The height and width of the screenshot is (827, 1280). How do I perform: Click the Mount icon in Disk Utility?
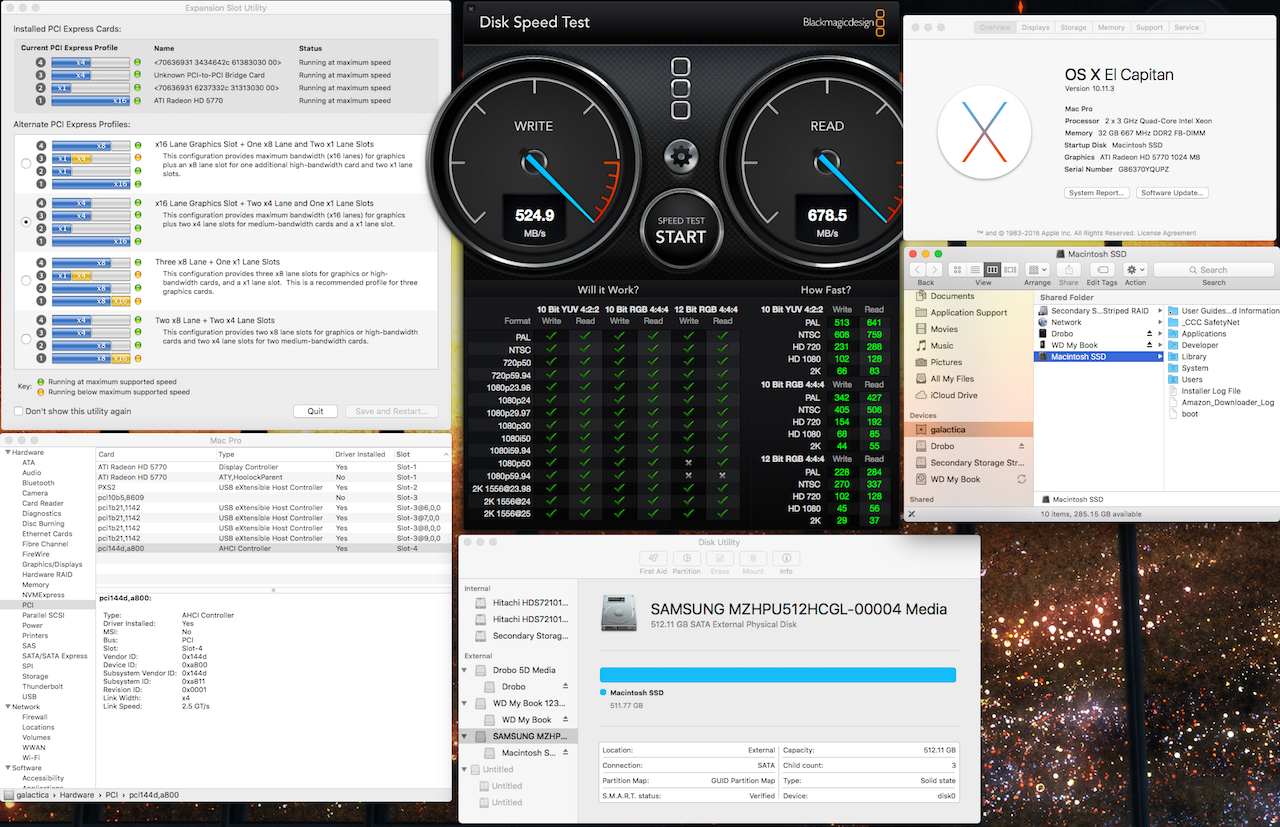pyautogui.click(x=753, y=558)
